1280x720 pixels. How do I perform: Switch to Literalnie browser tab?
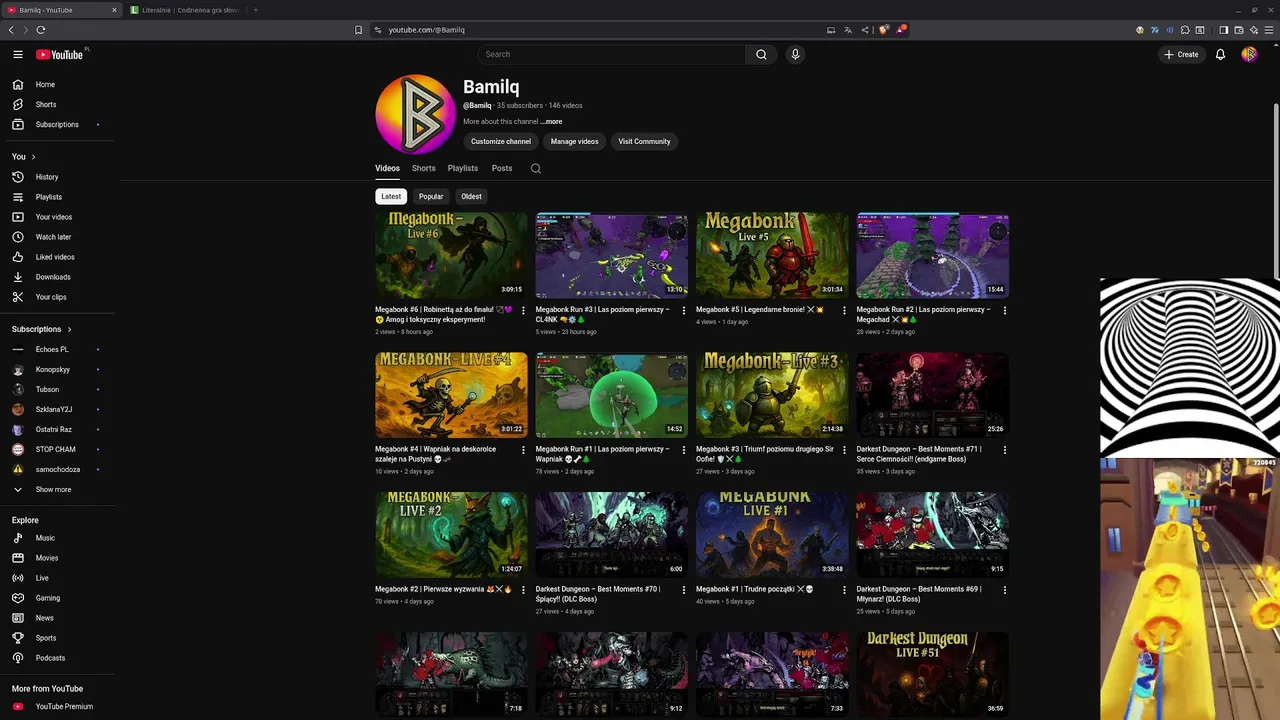[185, 10]
